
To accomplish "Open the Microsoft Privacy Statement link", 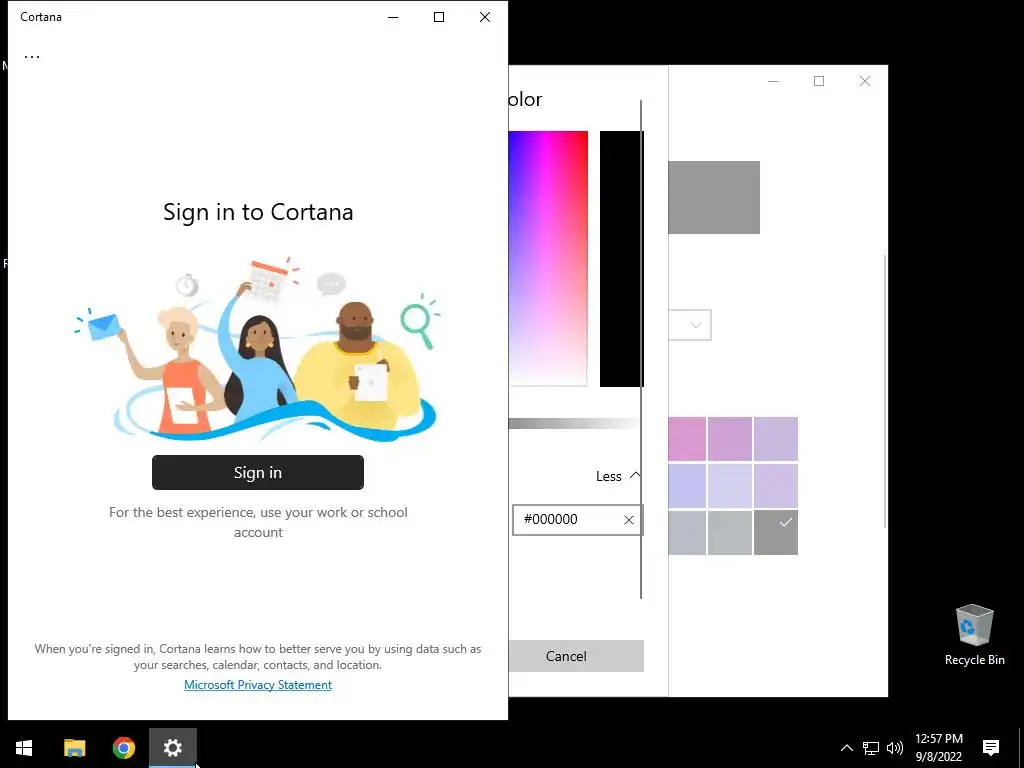I will click(x=258, y=684).
